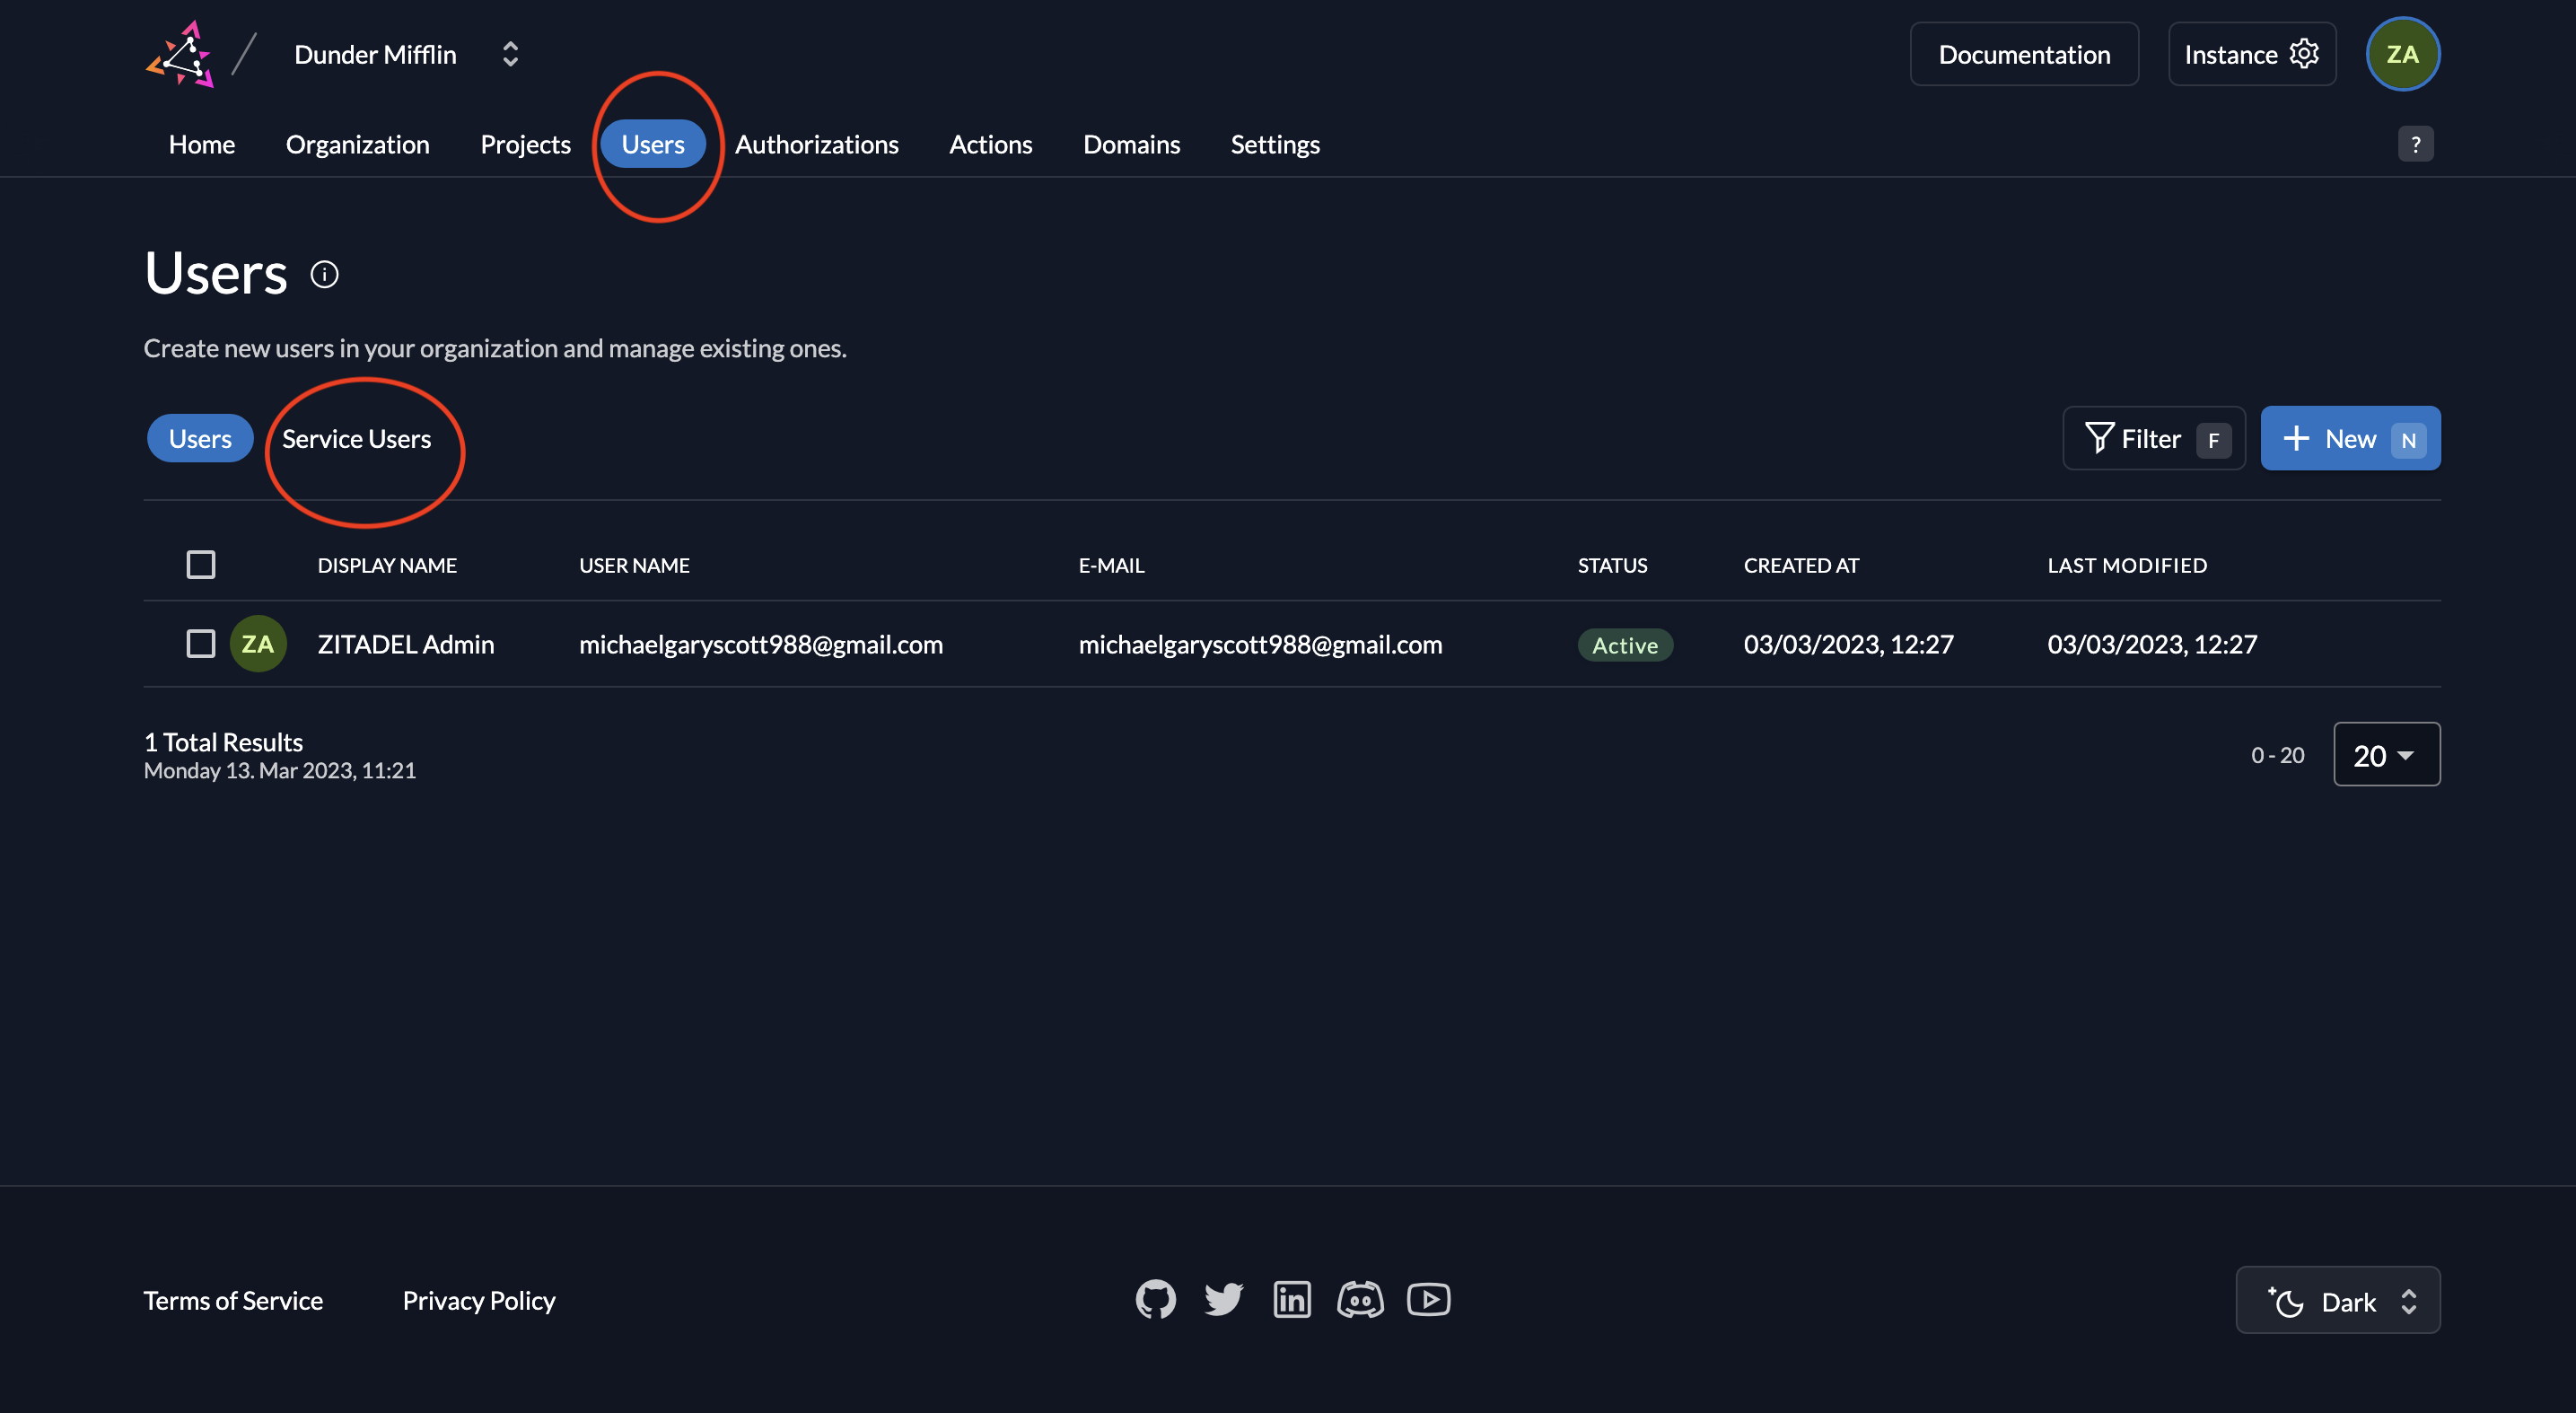This screenshot has height=1413, width=2576.
Task: Select the ZITADEL Admin user row
Action: 406,643
